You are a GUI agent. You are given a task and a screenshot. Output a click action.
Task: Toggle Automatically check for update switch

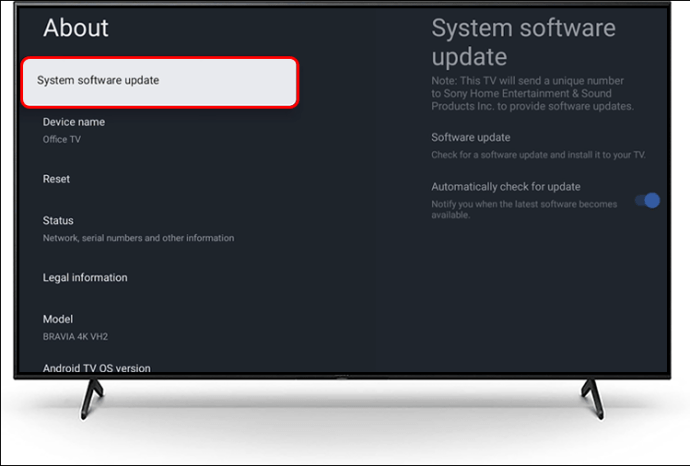coord(647,201)
